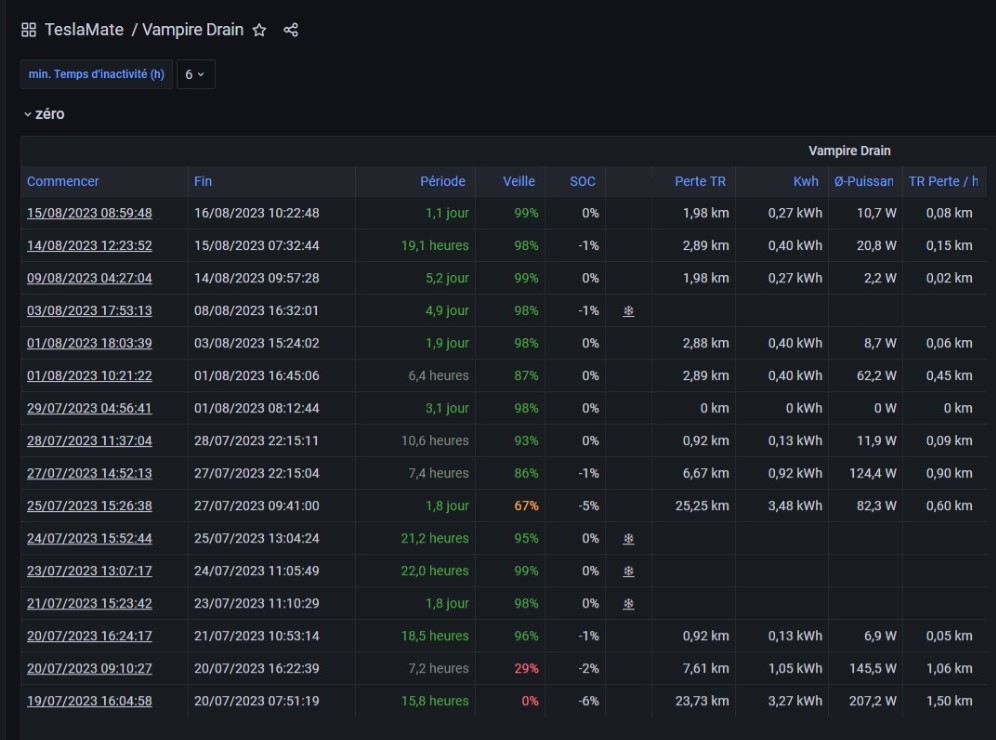Click the min. Temps d'inactivité (h) label
The width and height of the screenshot is (996, 740).
(x=97, y=74)
